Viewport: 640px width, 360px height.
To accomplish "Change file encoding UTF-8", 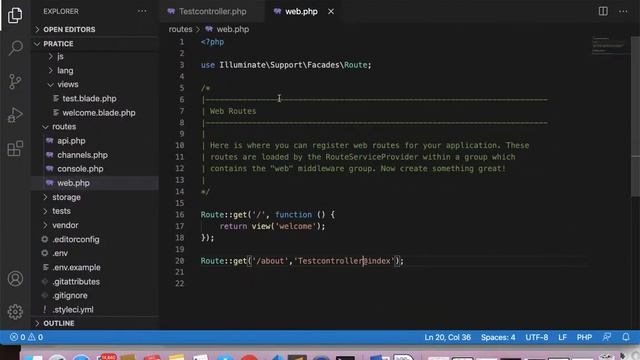I will tap(537, 338).
